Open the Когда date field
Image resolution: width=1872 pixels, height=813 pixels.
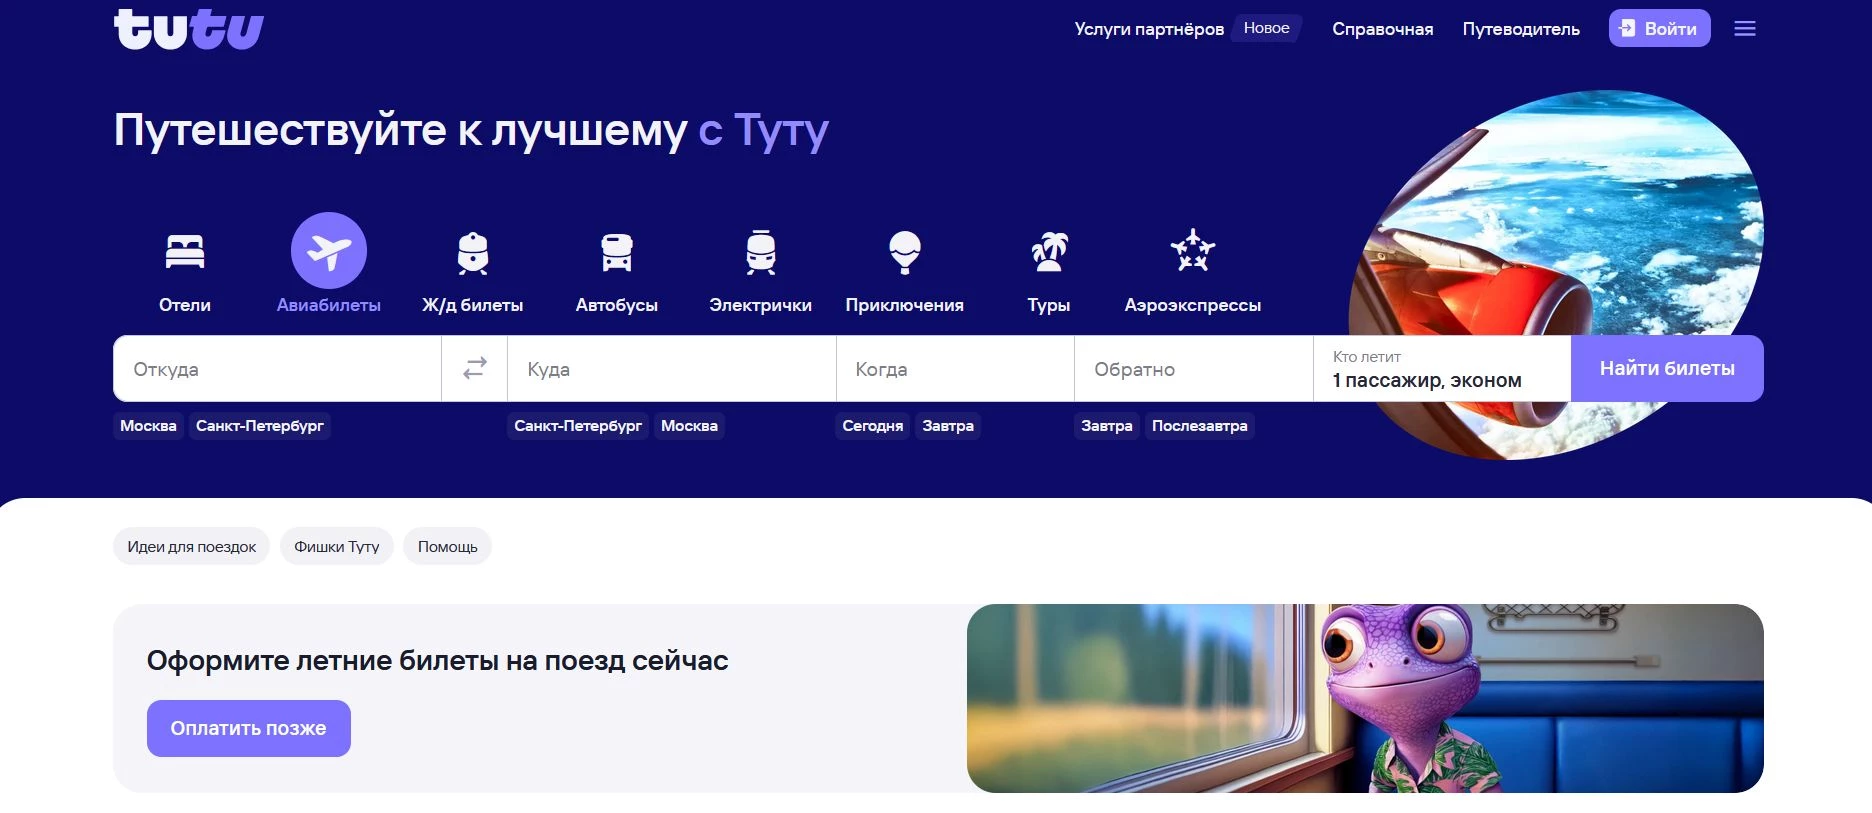955,368
